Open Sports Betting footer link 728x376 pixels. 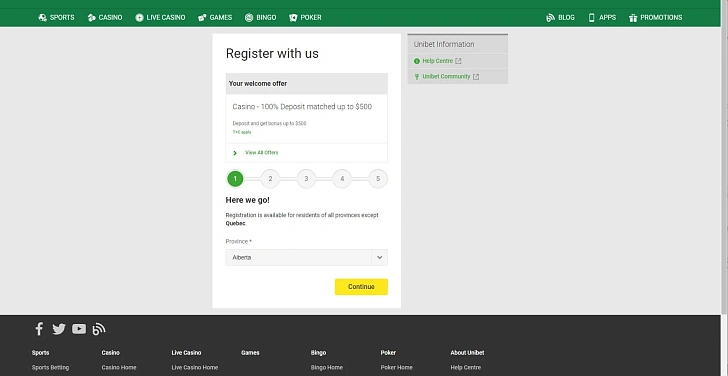point(50,368)
